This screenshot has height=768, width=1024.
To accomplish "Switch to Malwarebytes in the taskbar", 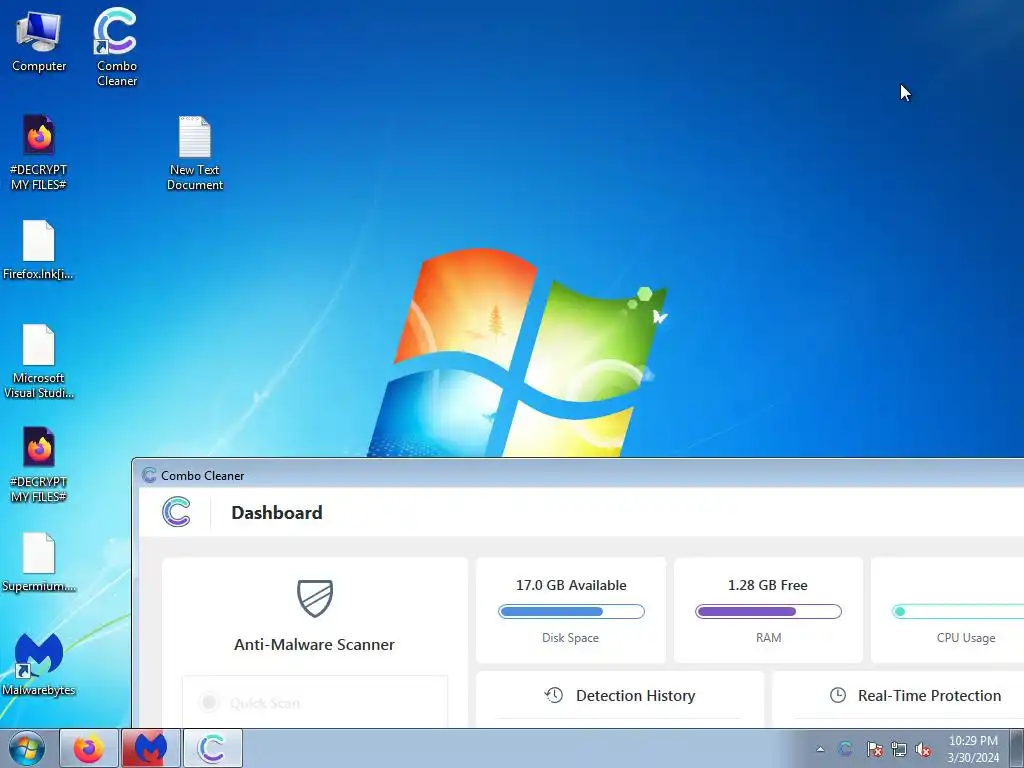I will click(x=150, y=748).
